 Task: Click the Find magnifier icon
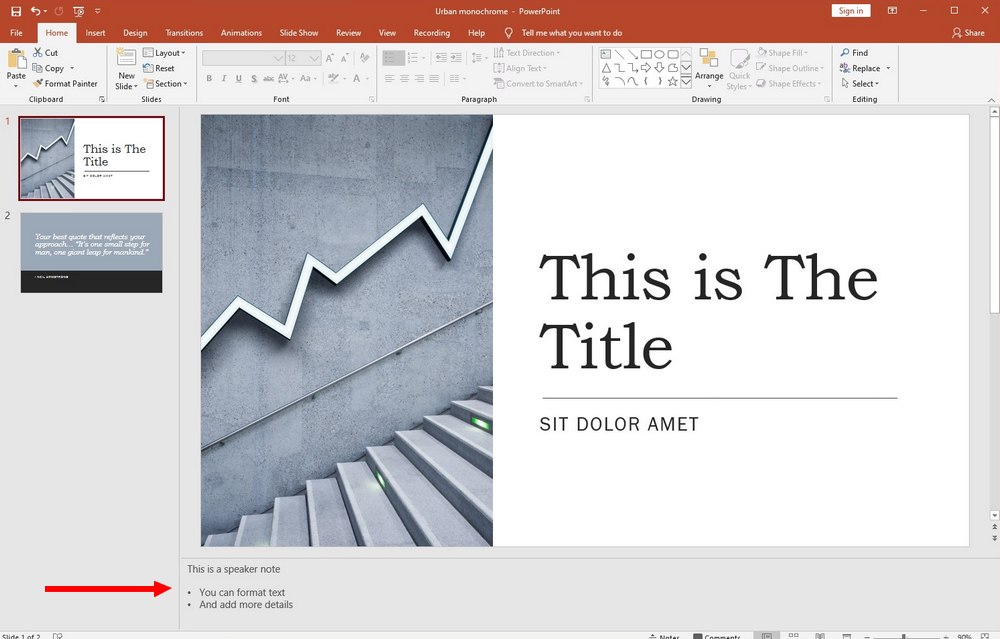point(845,52)
